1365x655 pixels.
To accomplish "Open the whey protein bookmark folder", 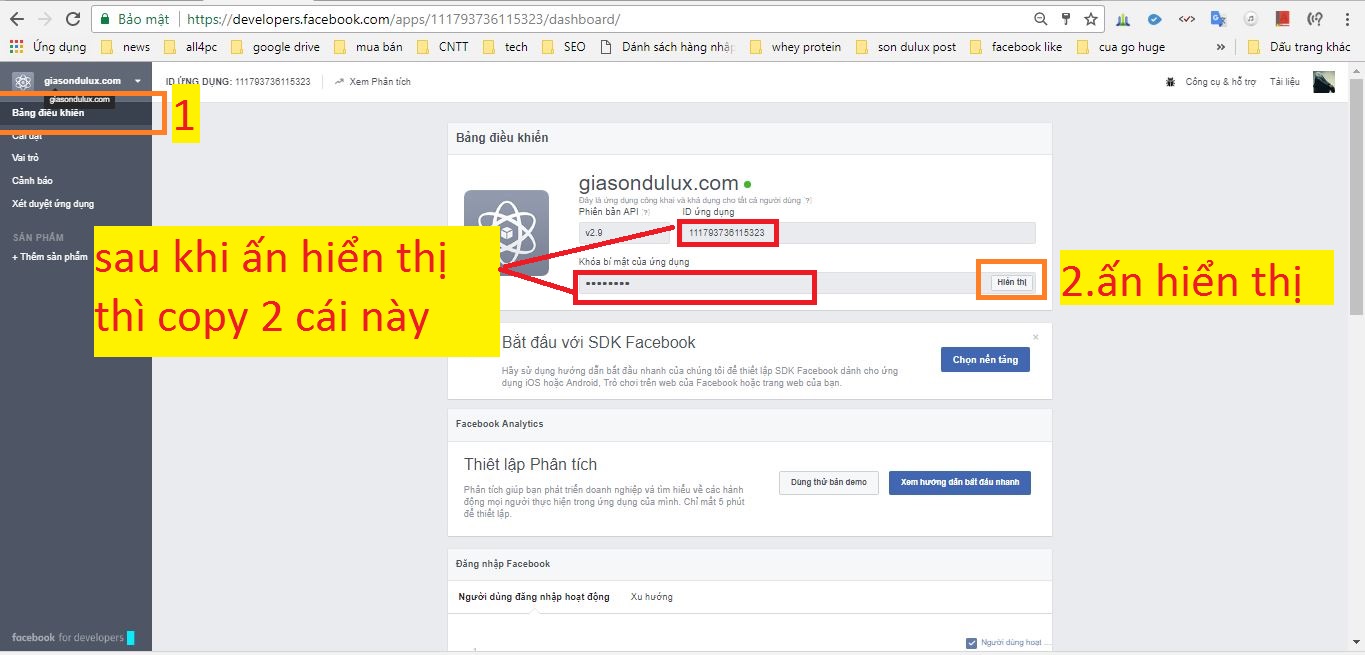I will click(795, 47).
